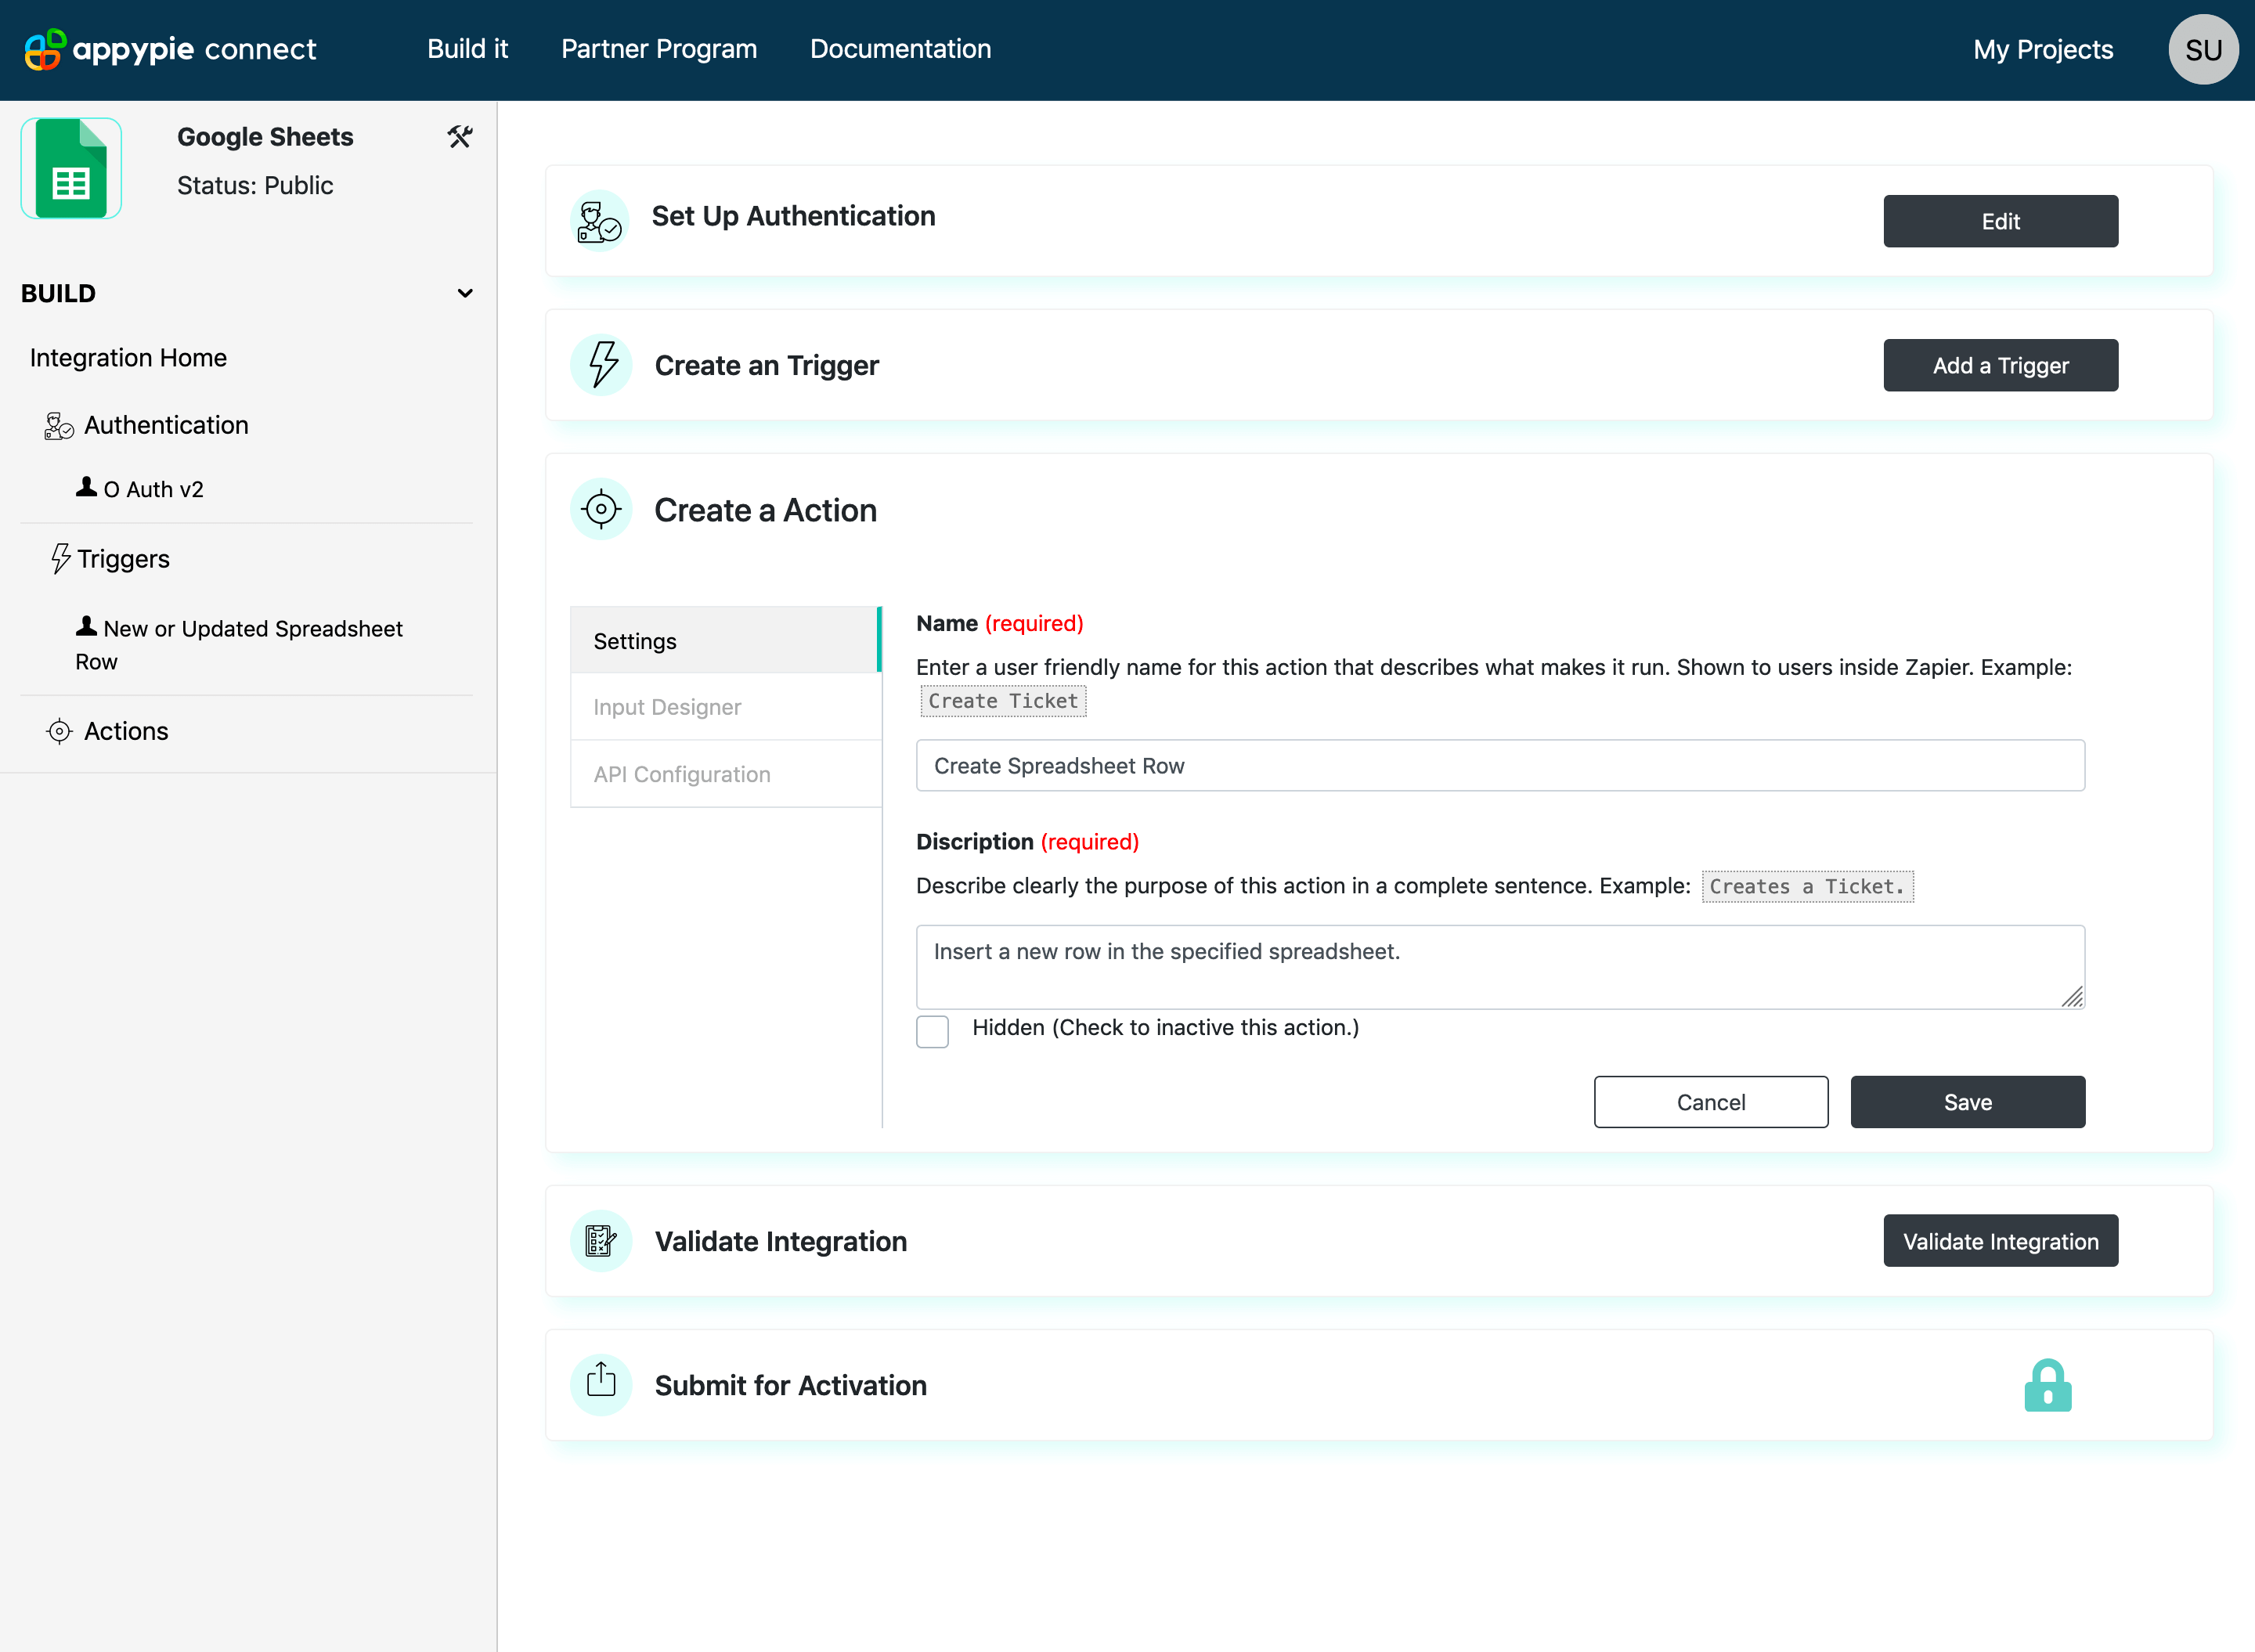
Task: Click the tools wrench icon beside Google Sheets
Action: coord(459,137)
